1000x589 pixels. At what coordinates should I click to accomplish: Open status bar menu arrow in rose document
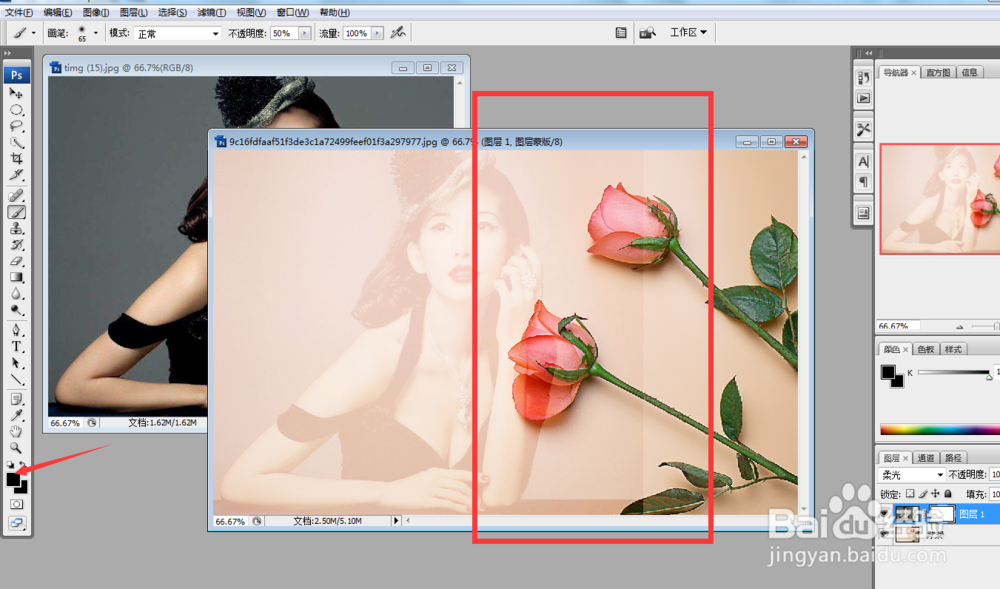tap(396, 521)
